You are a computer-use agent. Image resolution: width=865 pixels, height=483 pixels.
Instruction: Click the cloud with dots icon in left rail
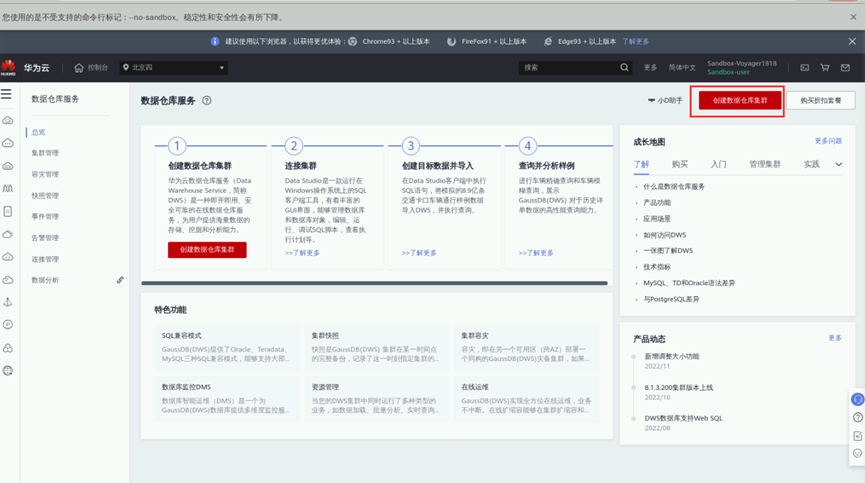8,143
